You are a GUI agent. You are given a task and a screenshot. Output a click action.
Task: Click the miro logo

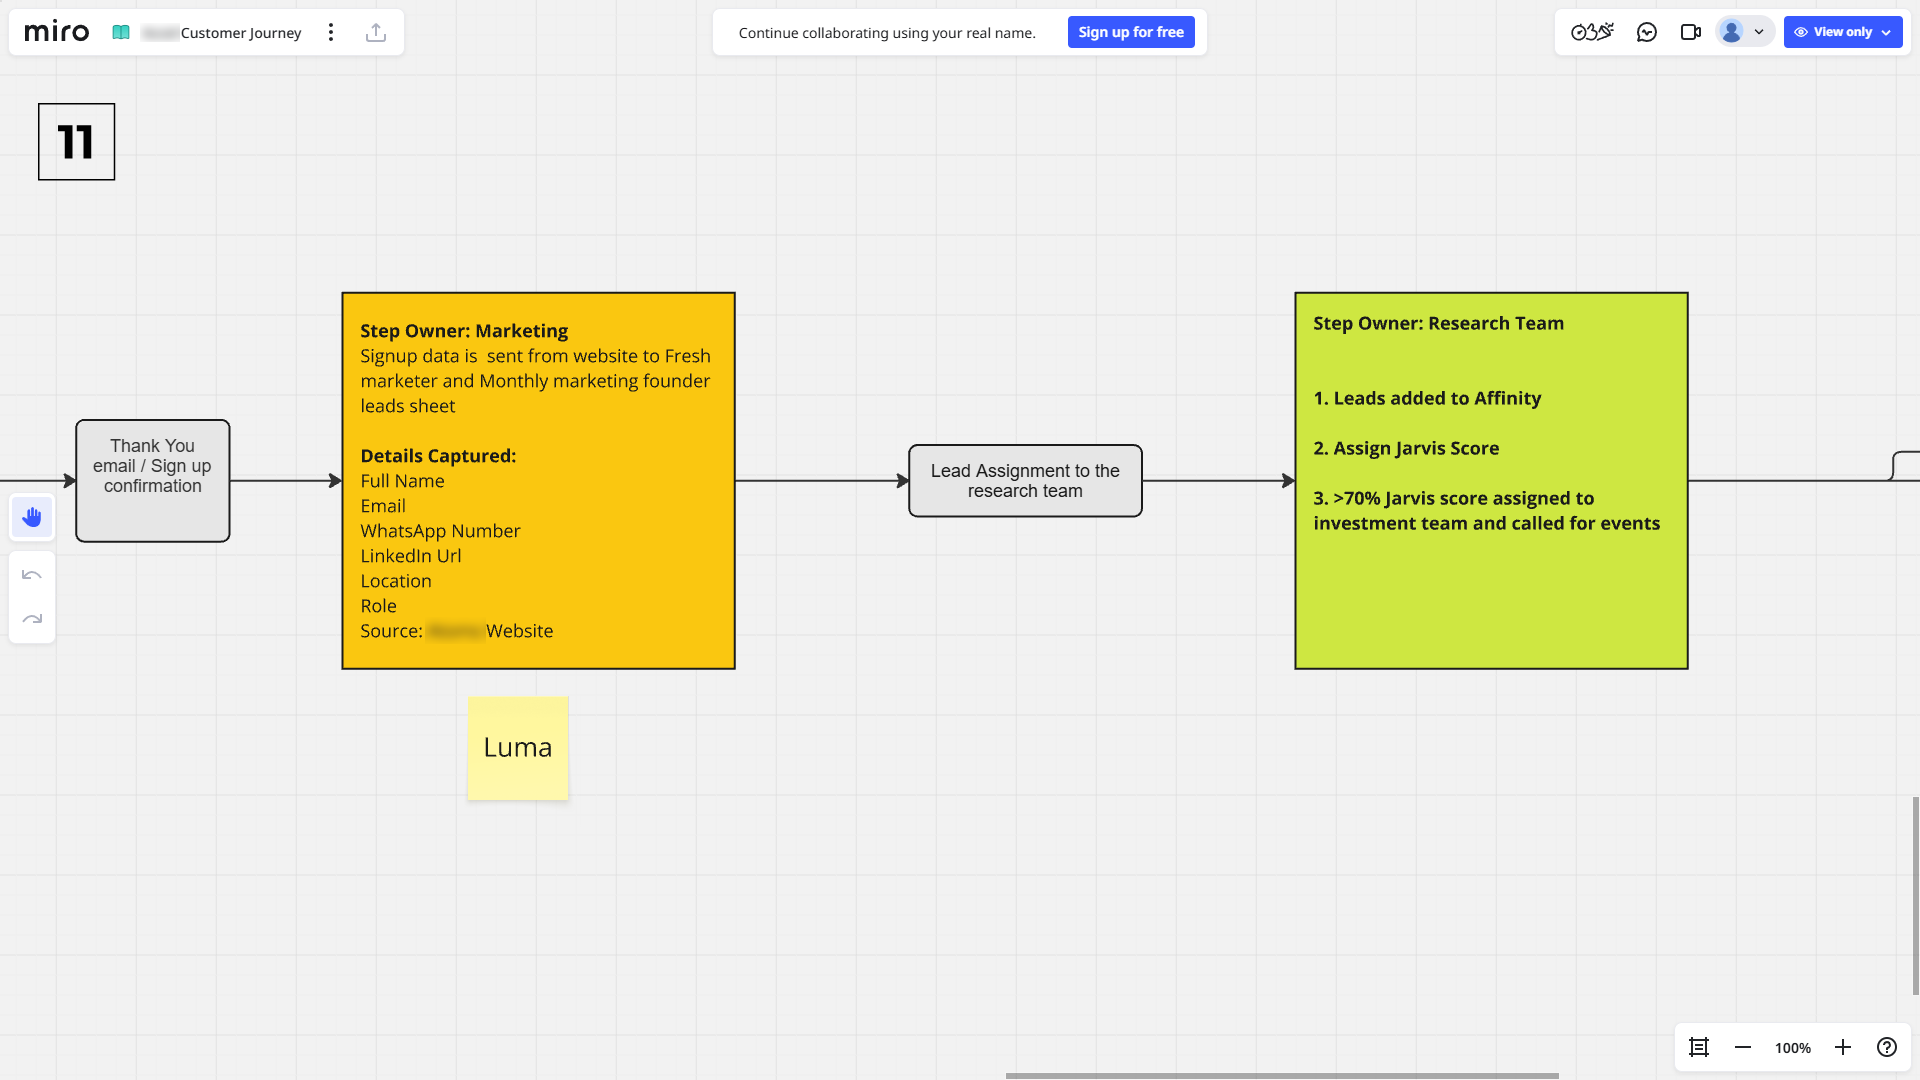(x=57, y=32)
